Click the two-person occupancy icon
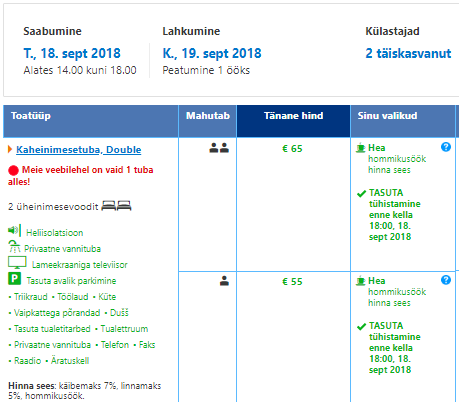Screen dimensions: 459x402 click(x=219, y=148)
